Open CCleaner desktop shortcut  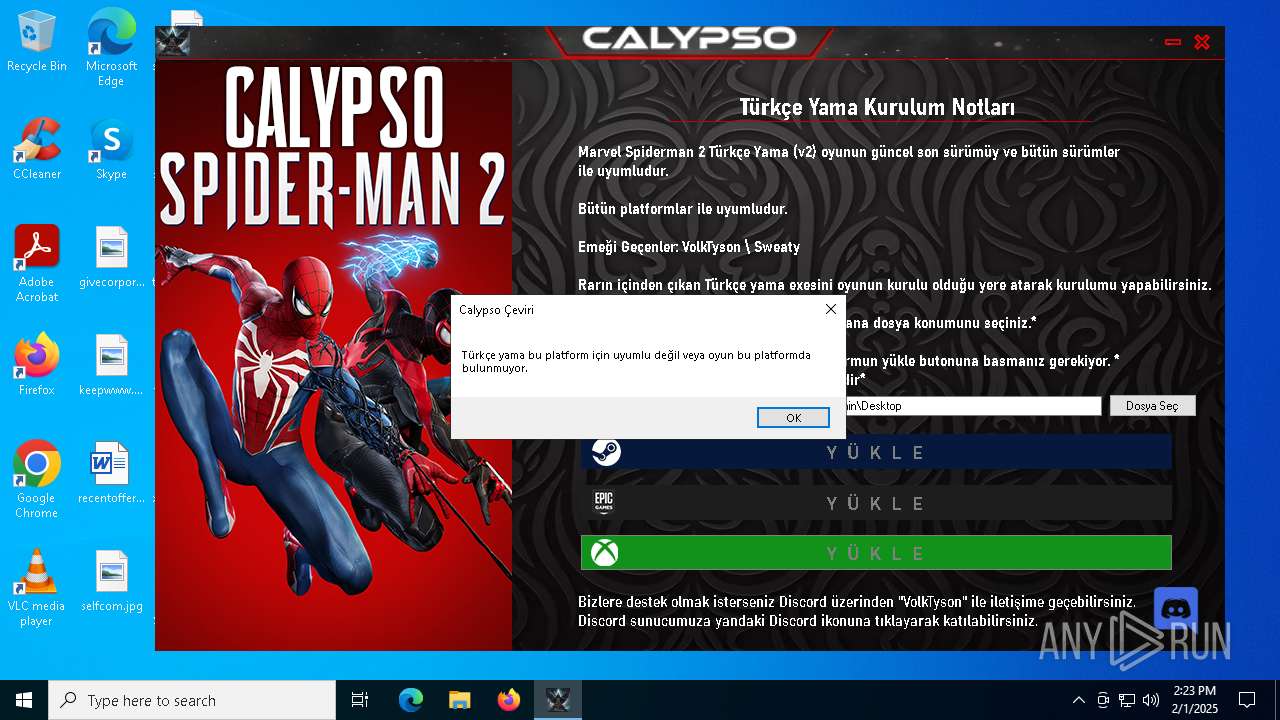pyautogui.click(x=37, y=149)
